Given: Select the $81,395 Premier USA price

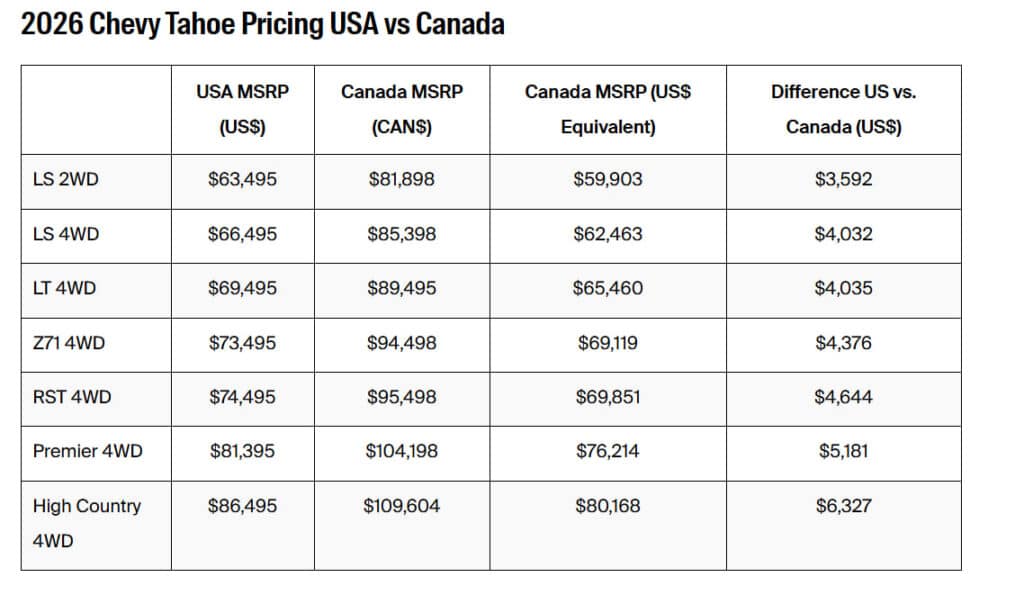Looking at the screenshot, I should click(x=242, y=451).
